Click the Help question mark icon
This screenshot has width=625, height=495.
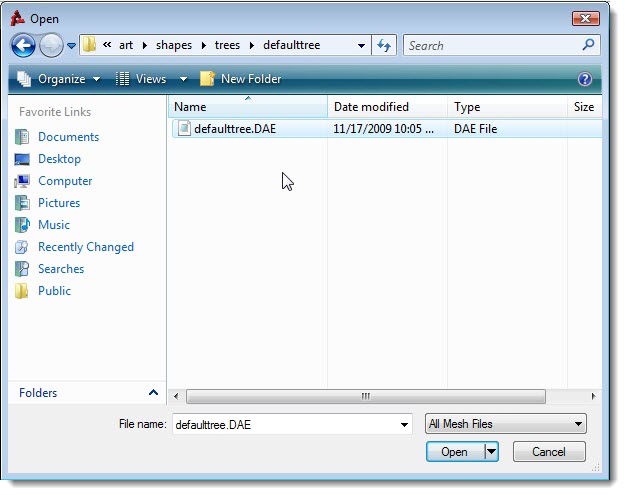[584, 79]
